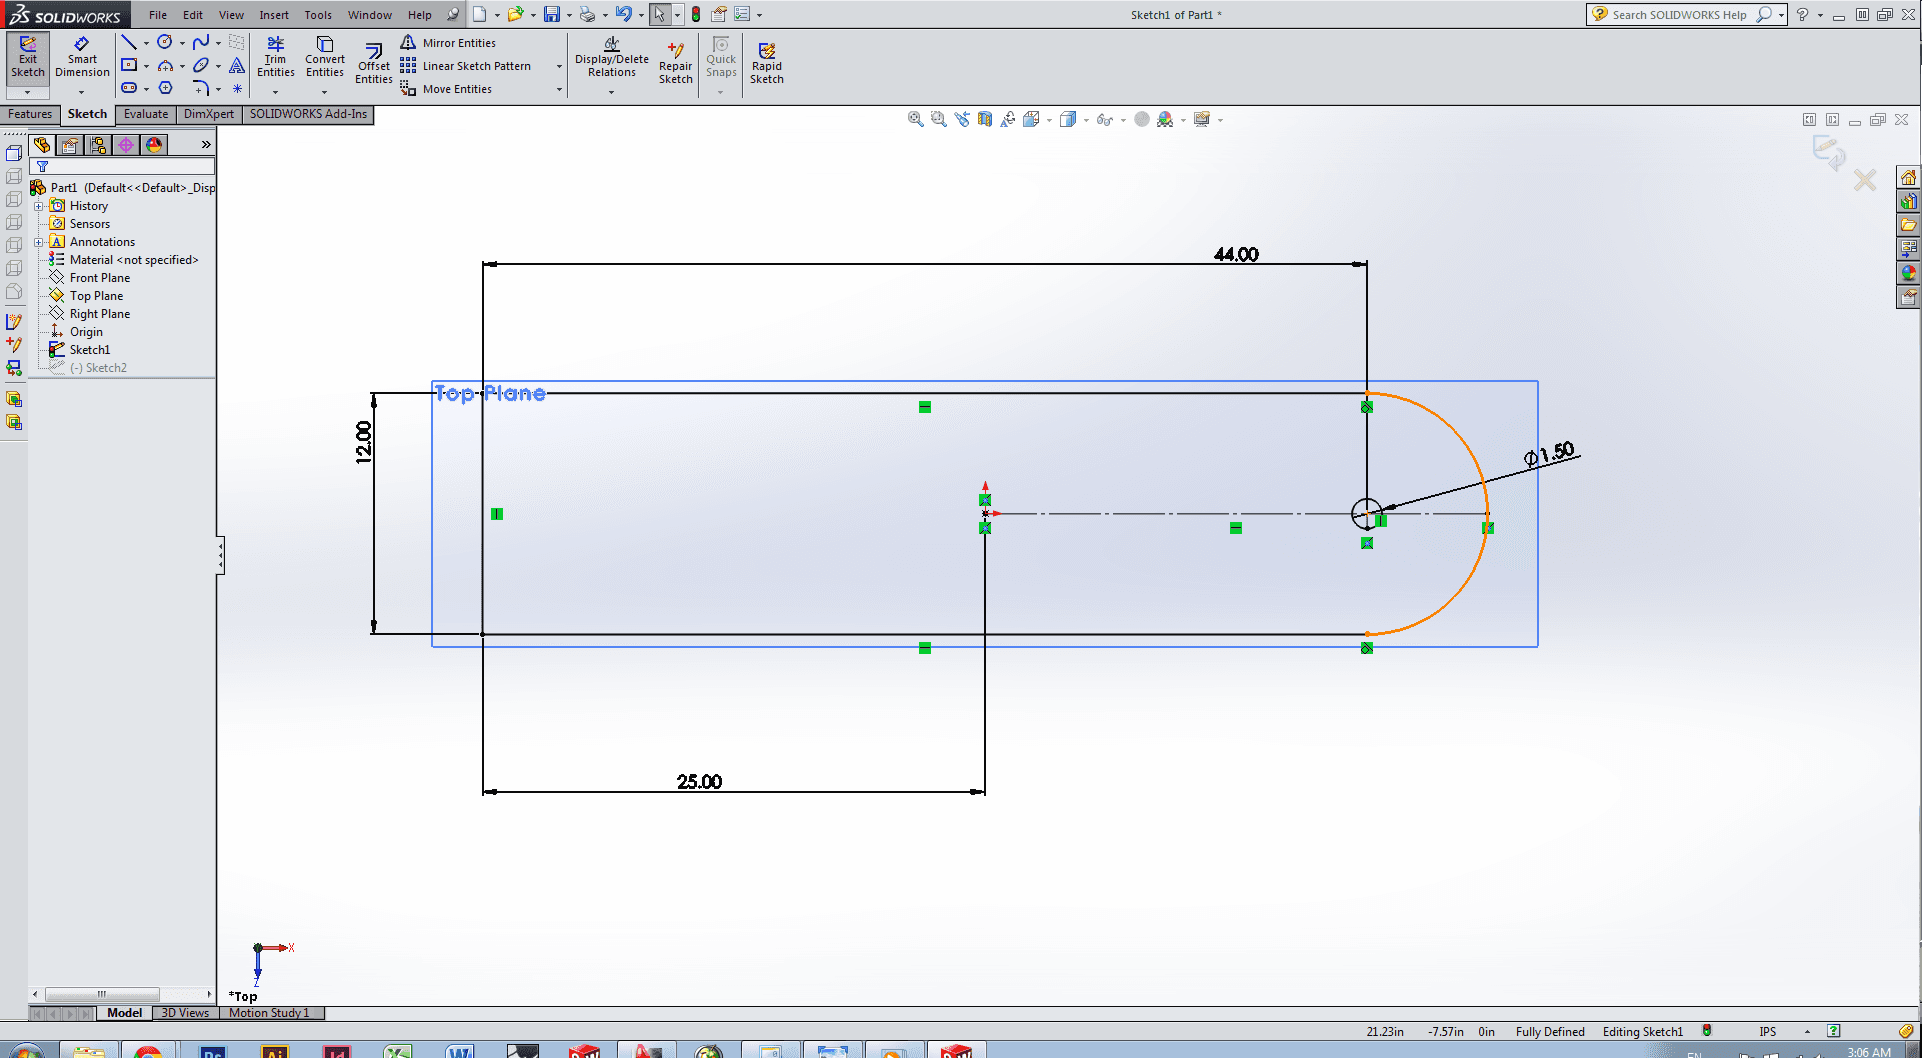Image resolution: width=1922 pixels, height=1058 pixels.
Task: Open the File menu
Action: (158, 15)
